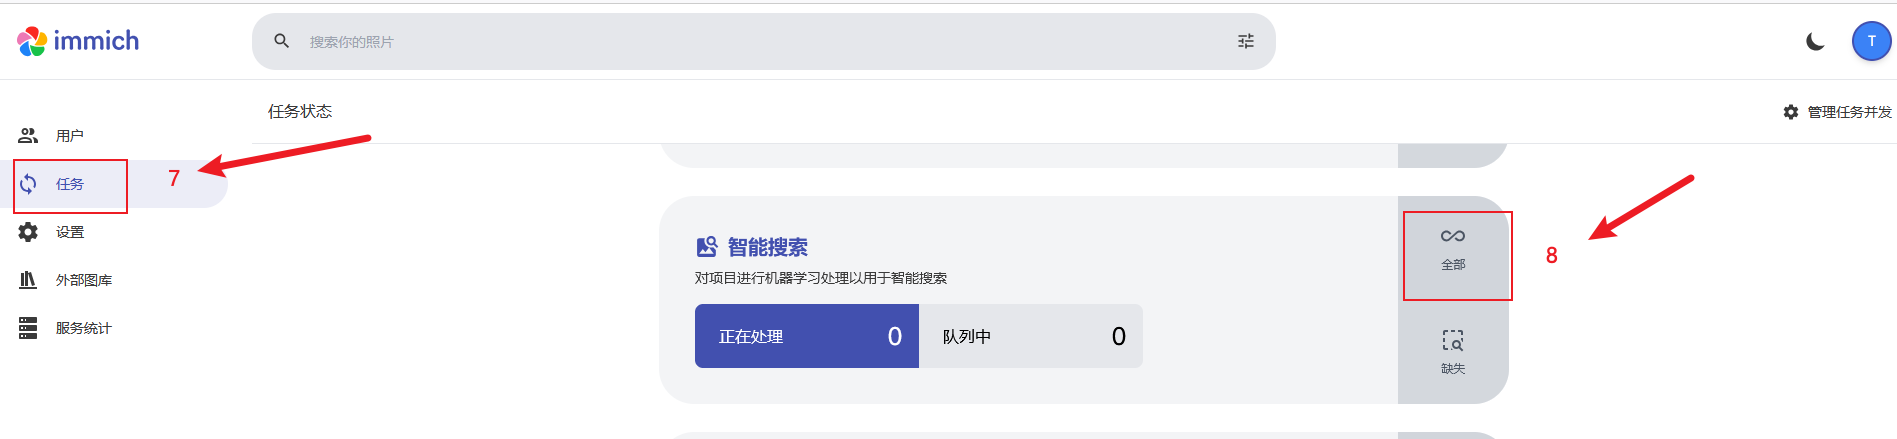The image size is (1897, 439).
Task: Open 服务统计 sidebar entry
Action: pos(84,328)
